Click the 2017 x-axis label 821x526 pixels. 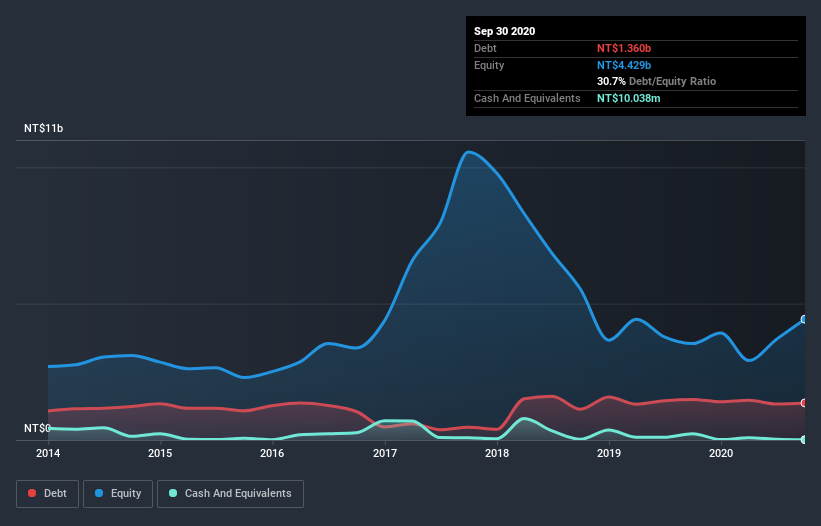click(385, 453)
